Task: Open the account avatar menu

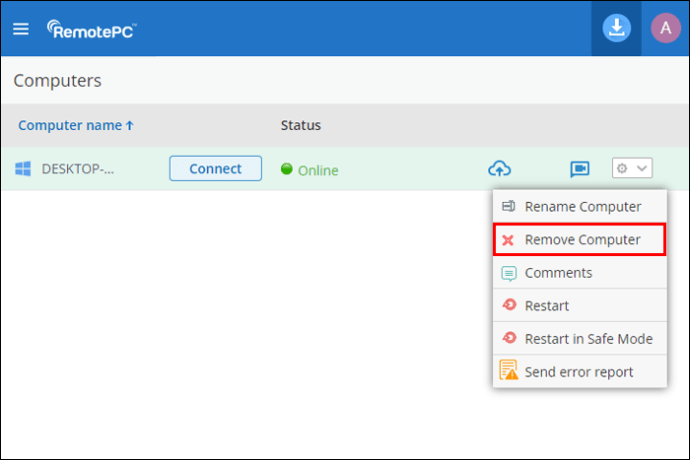Action: [x=665, y=28]
